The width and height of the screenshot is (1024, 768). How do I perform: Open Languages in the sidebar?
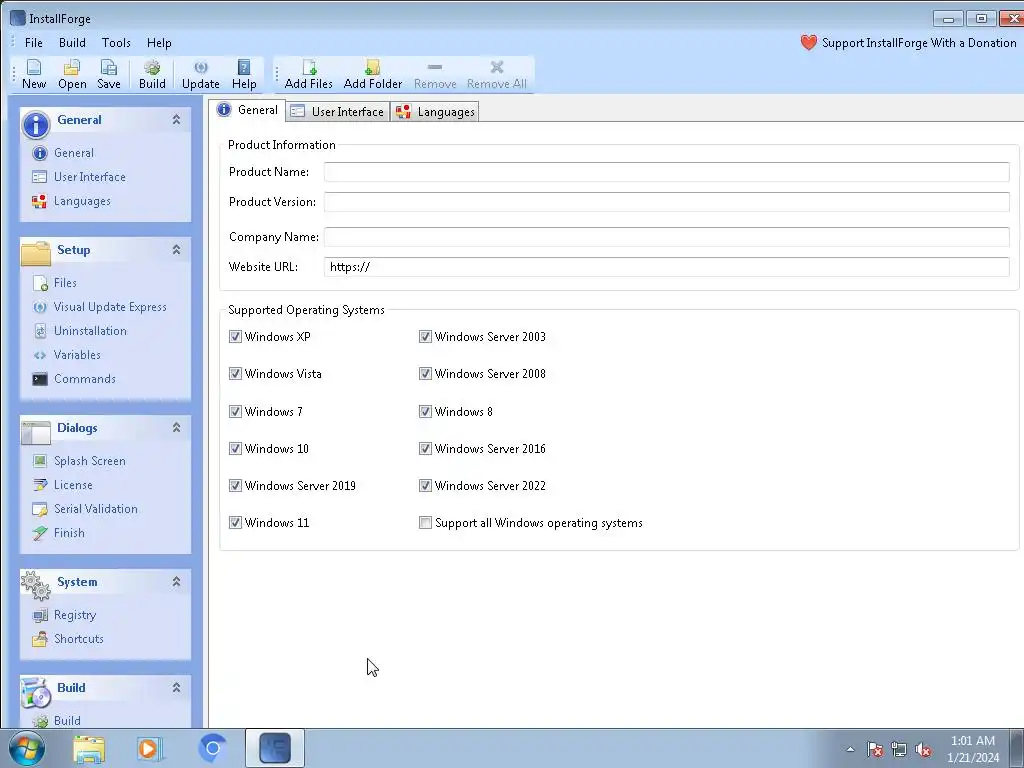[x=71, y=201]
